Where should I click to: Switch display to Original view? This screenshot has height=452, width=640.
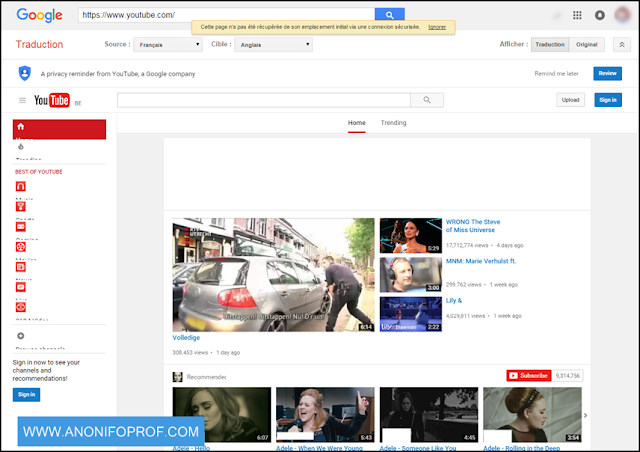pos(587,45)
